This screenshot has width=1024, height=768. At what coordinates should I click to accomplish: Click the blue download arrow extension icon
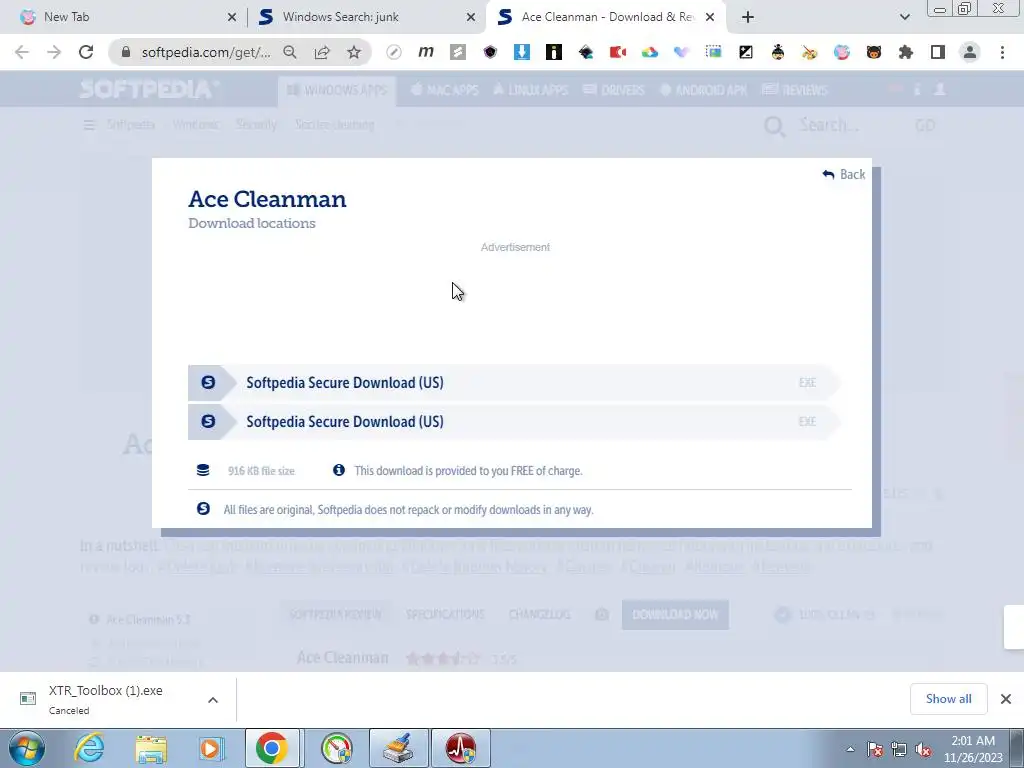point(522,52)
